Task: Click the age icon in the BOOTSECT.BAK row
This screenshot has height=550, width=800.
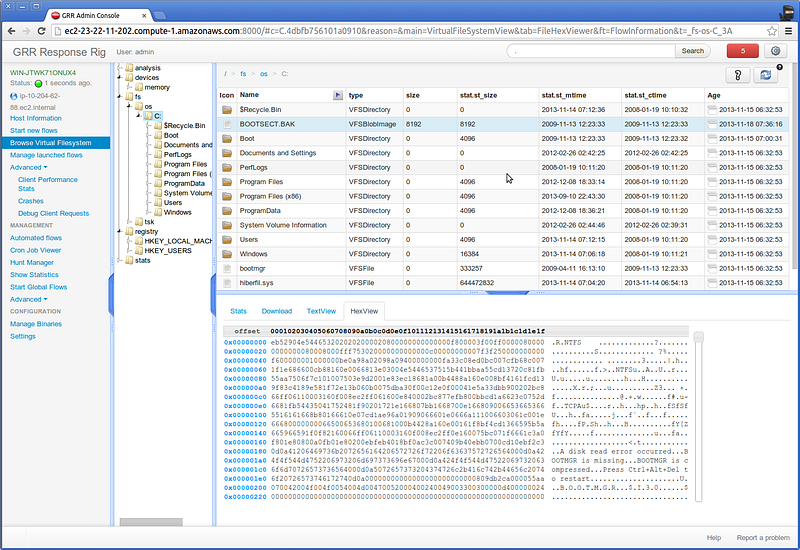Action: (712, 124)
